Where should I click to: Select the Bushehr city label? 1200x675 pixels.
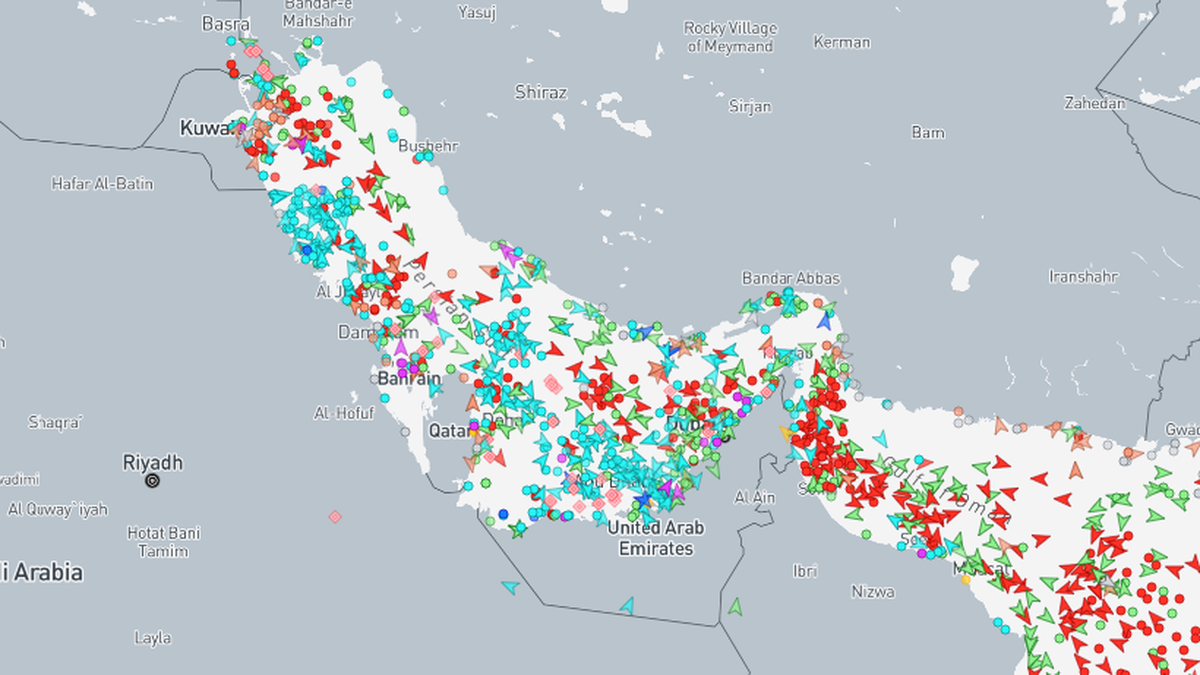click(x=428, y=145)
